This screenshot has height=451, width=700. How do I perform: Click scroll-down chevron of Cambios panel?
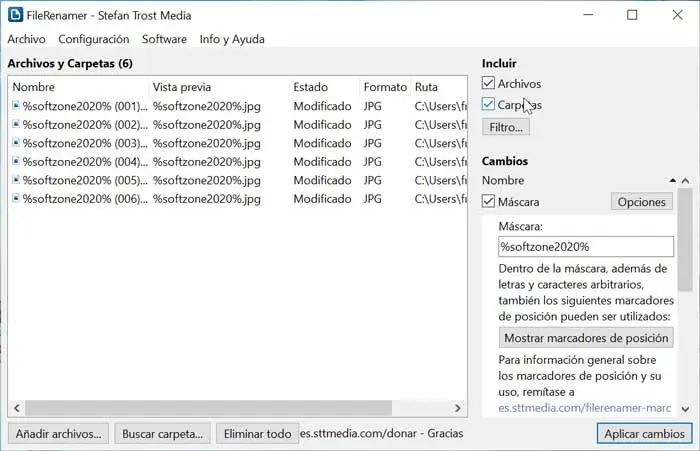[x=685, y=409]
